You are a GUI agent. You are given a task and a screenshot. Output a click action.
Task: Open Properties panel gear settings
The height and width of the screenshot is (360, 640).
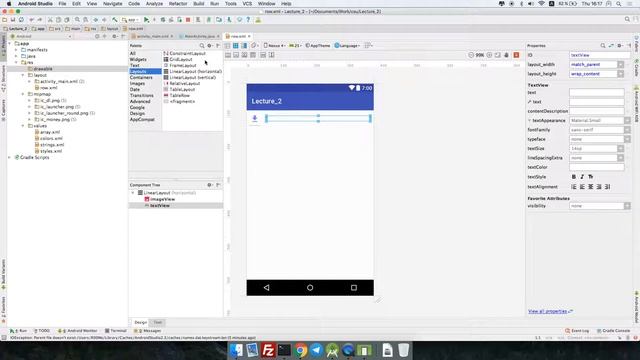(x=620, y=46)
